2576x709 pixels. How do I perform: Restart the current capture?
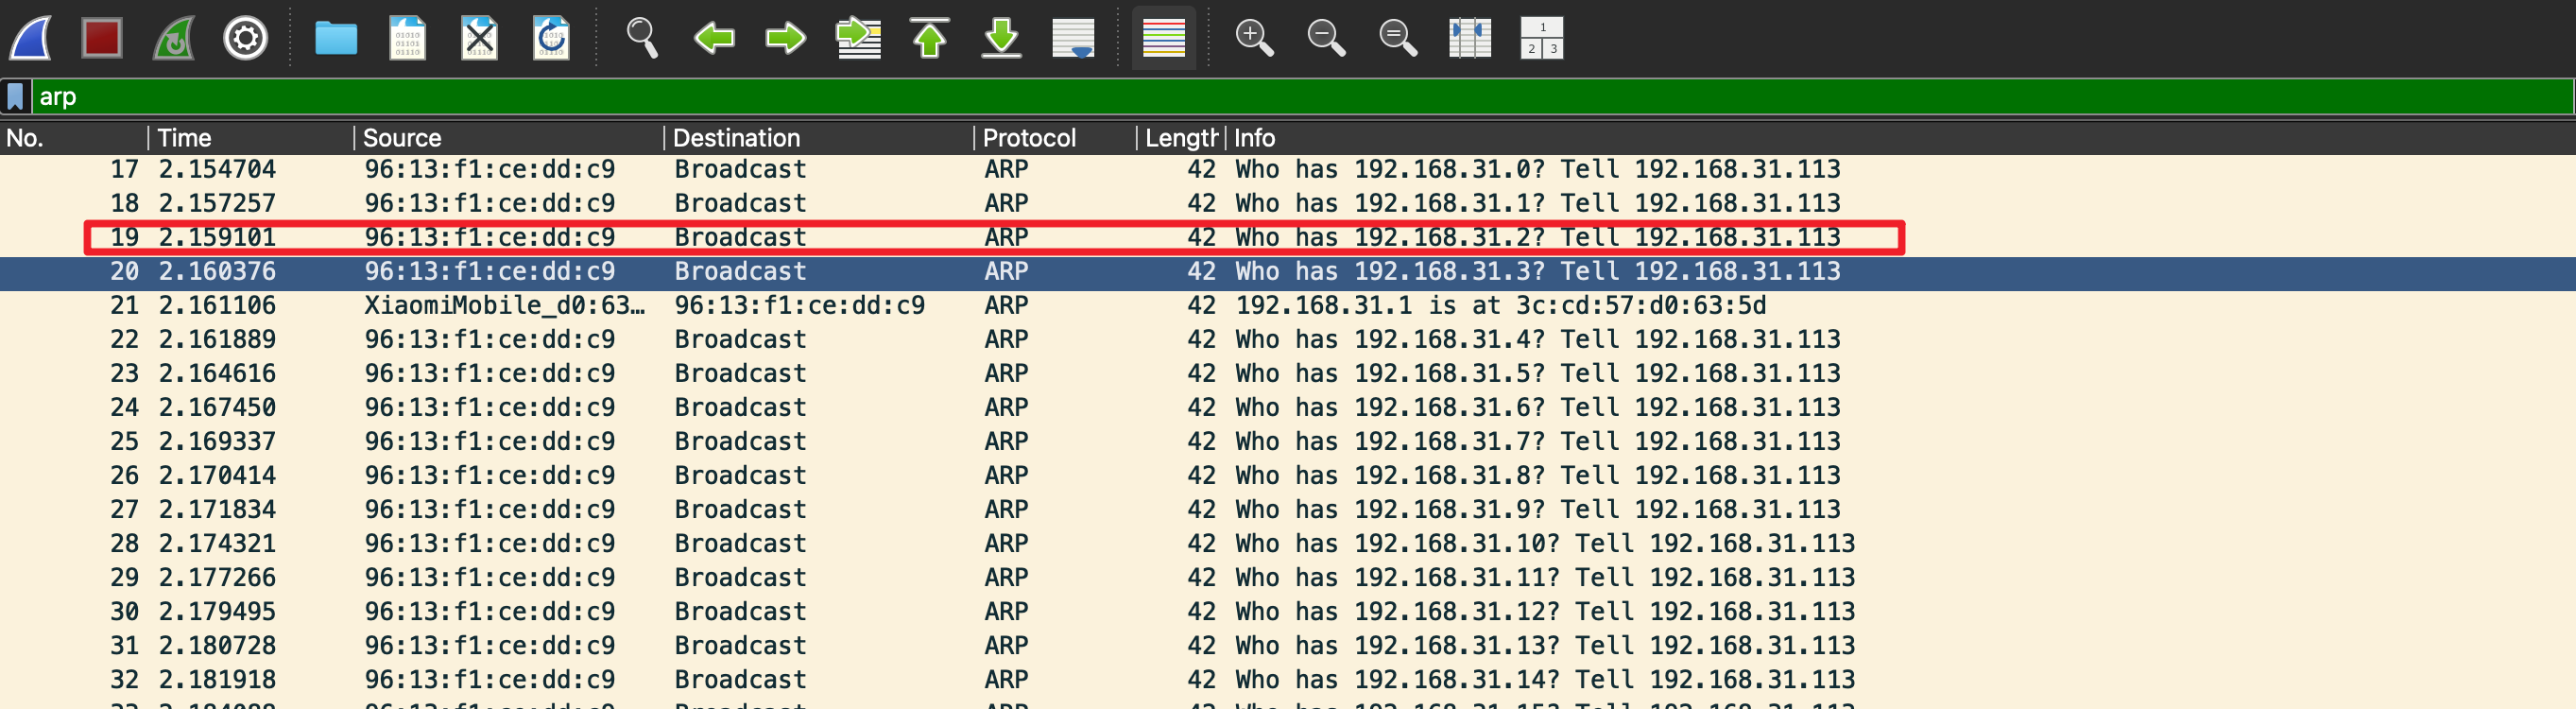[x=174, y=39]
